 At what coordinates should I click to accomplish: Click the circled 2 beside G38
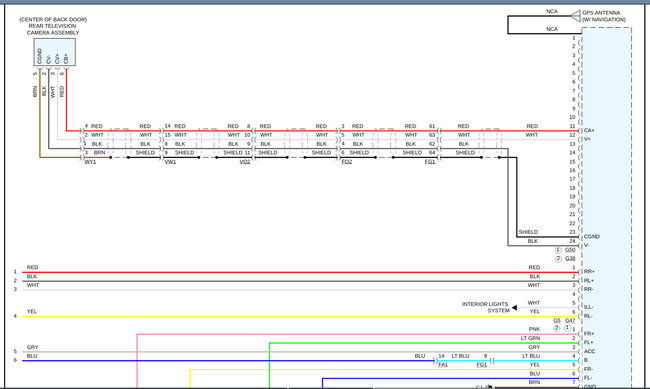[x=558, y=259]
